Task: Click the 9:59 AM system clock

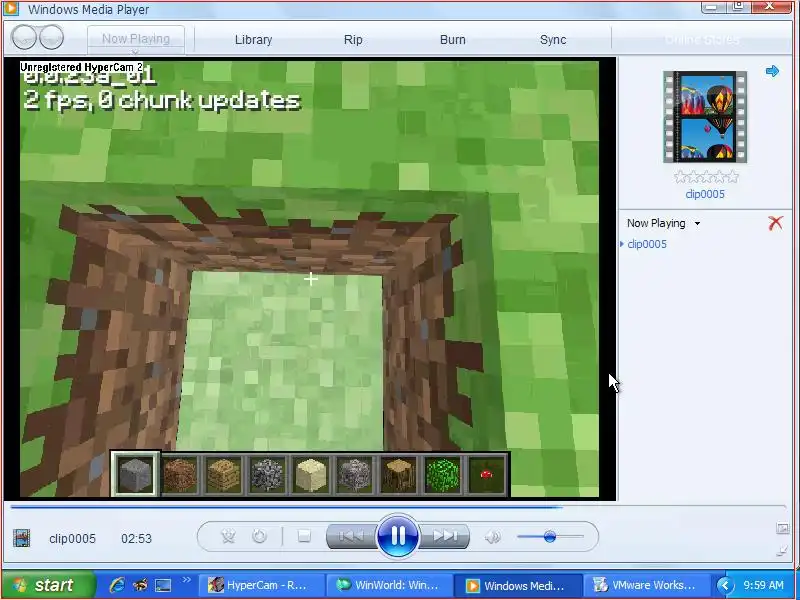Action: 763,585
